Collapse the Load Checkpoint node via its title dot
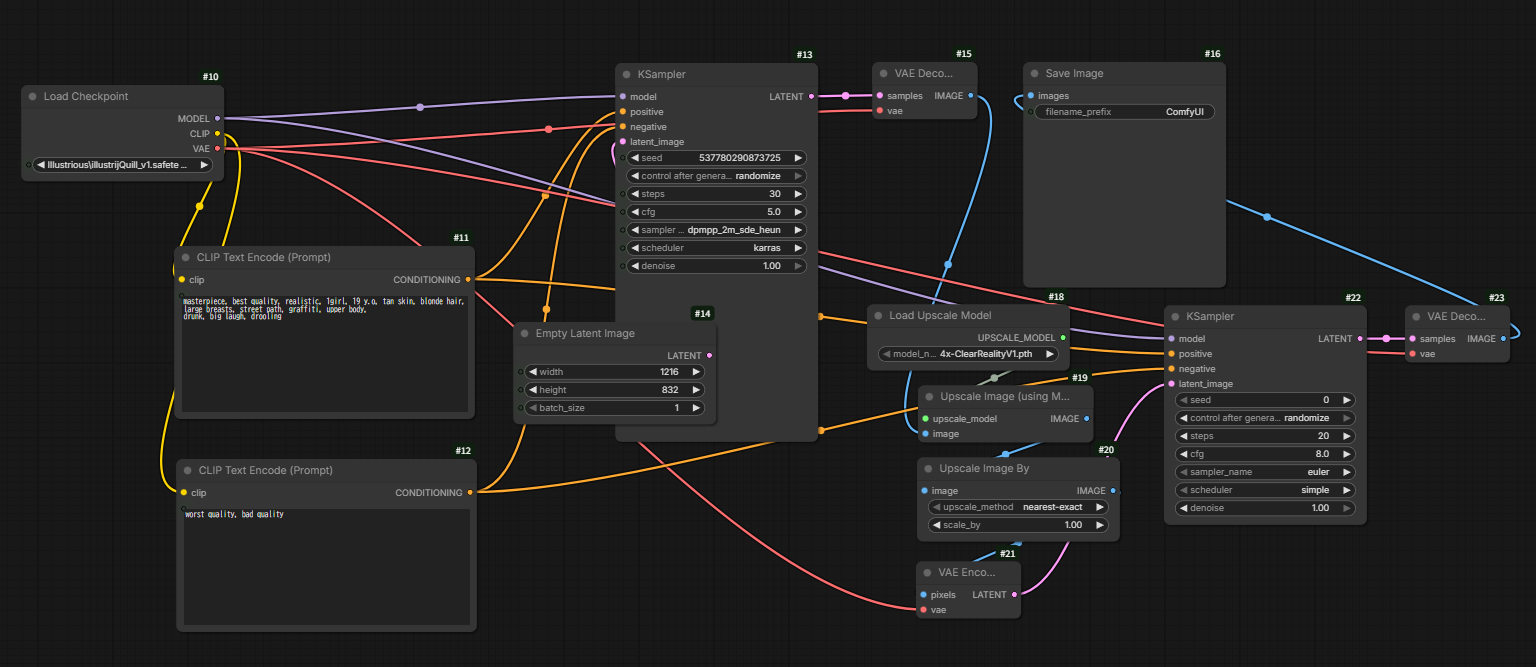The width and height of the screenshot is (1536, 667). (33, 97)
